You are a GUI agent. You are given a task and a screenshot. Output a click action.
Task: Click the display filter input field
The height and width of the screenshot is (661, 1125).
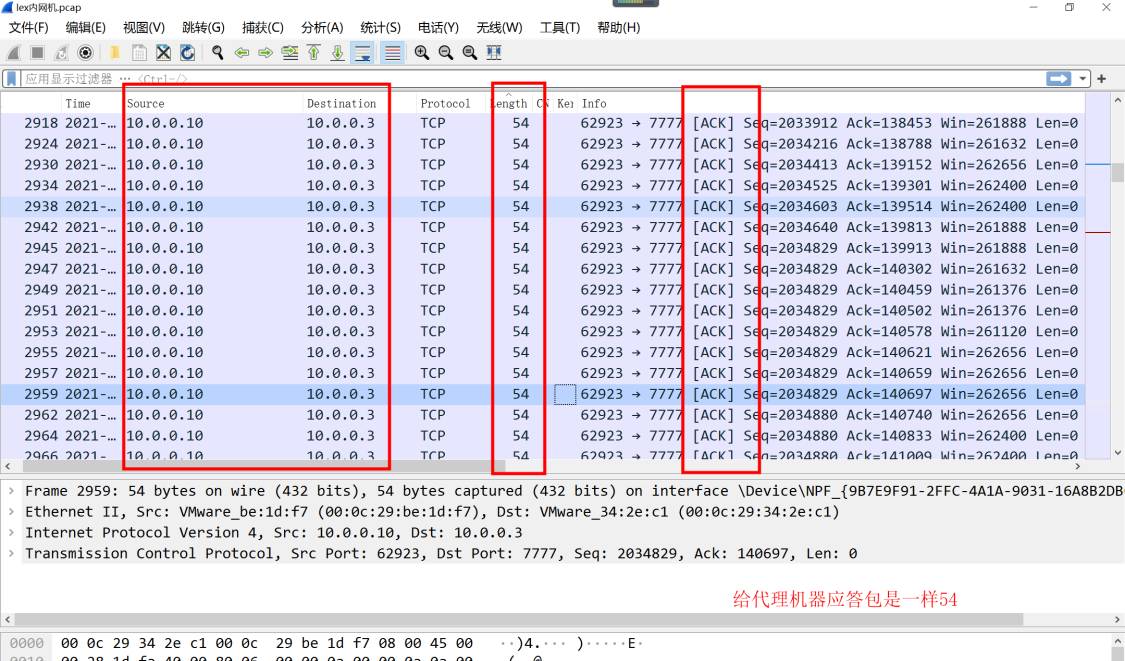(531, 78)
